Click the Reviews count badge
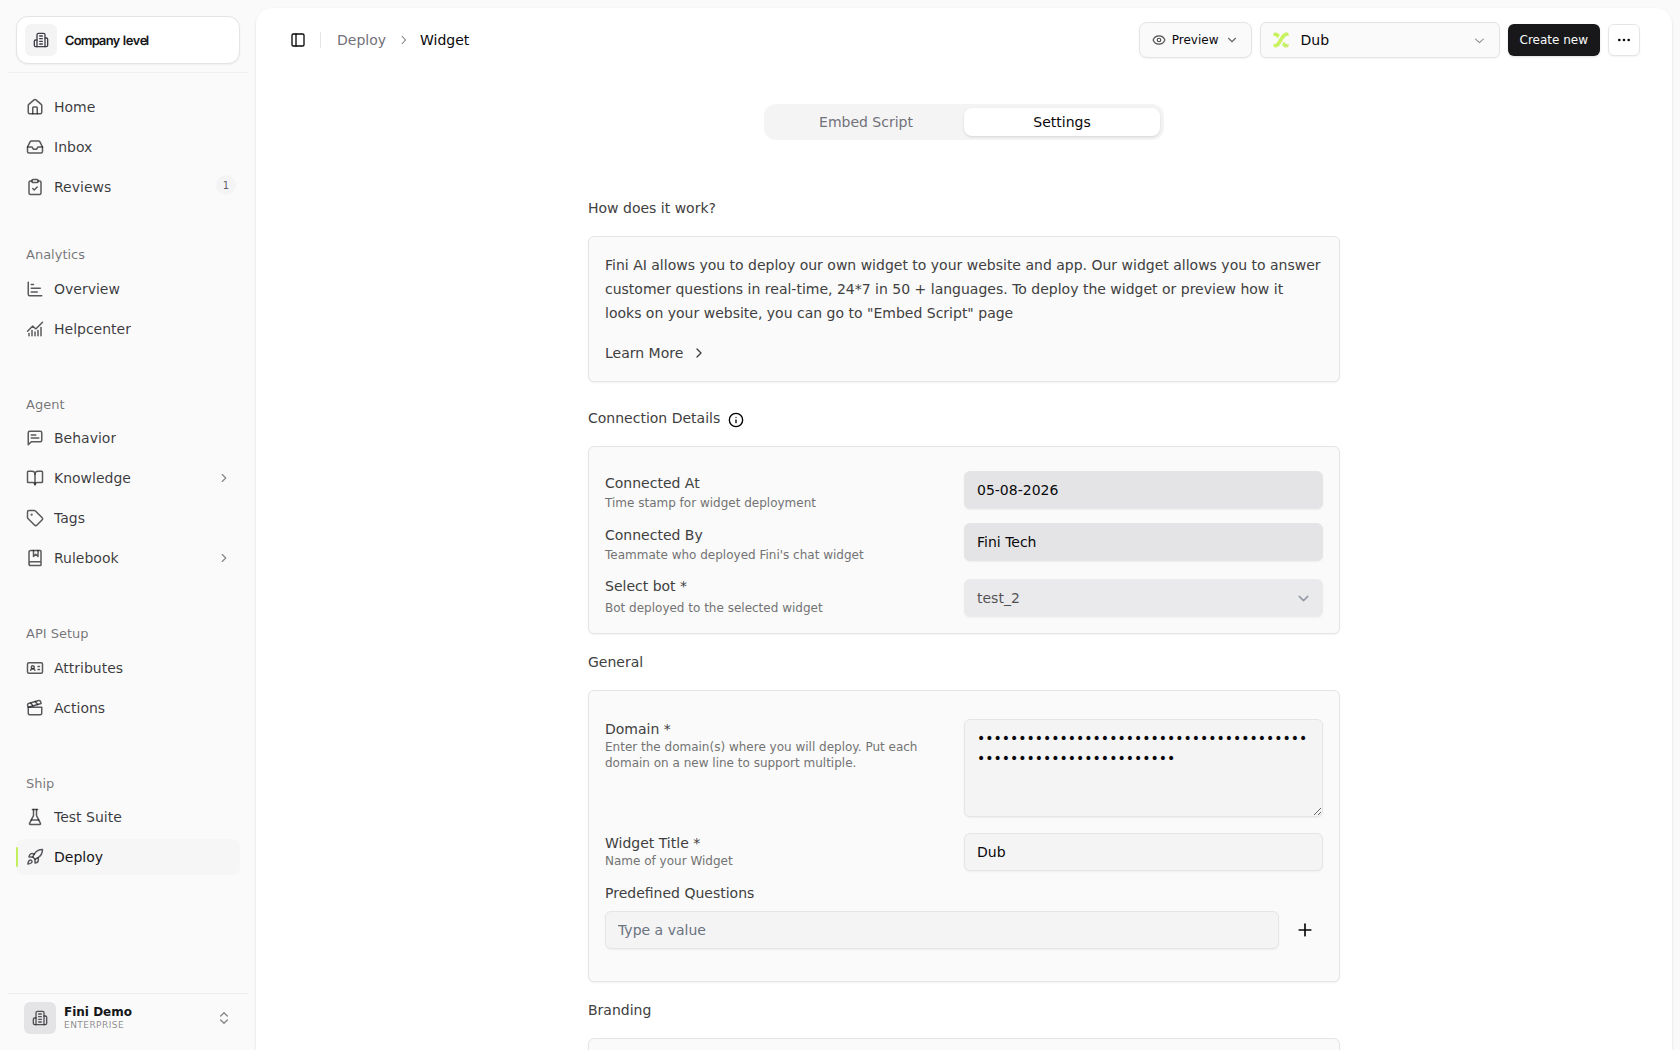Image resolution: width=1680 pixels, height=1050 pixels. (x=226, y=185)
